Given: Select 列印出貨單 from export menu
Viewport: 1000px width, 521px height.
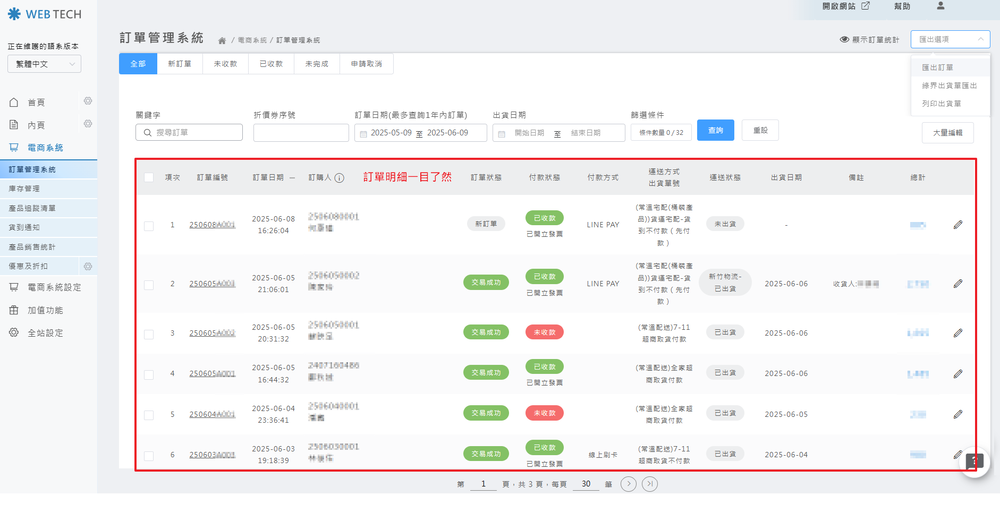Looking at the screenshot, I should 950,103.
